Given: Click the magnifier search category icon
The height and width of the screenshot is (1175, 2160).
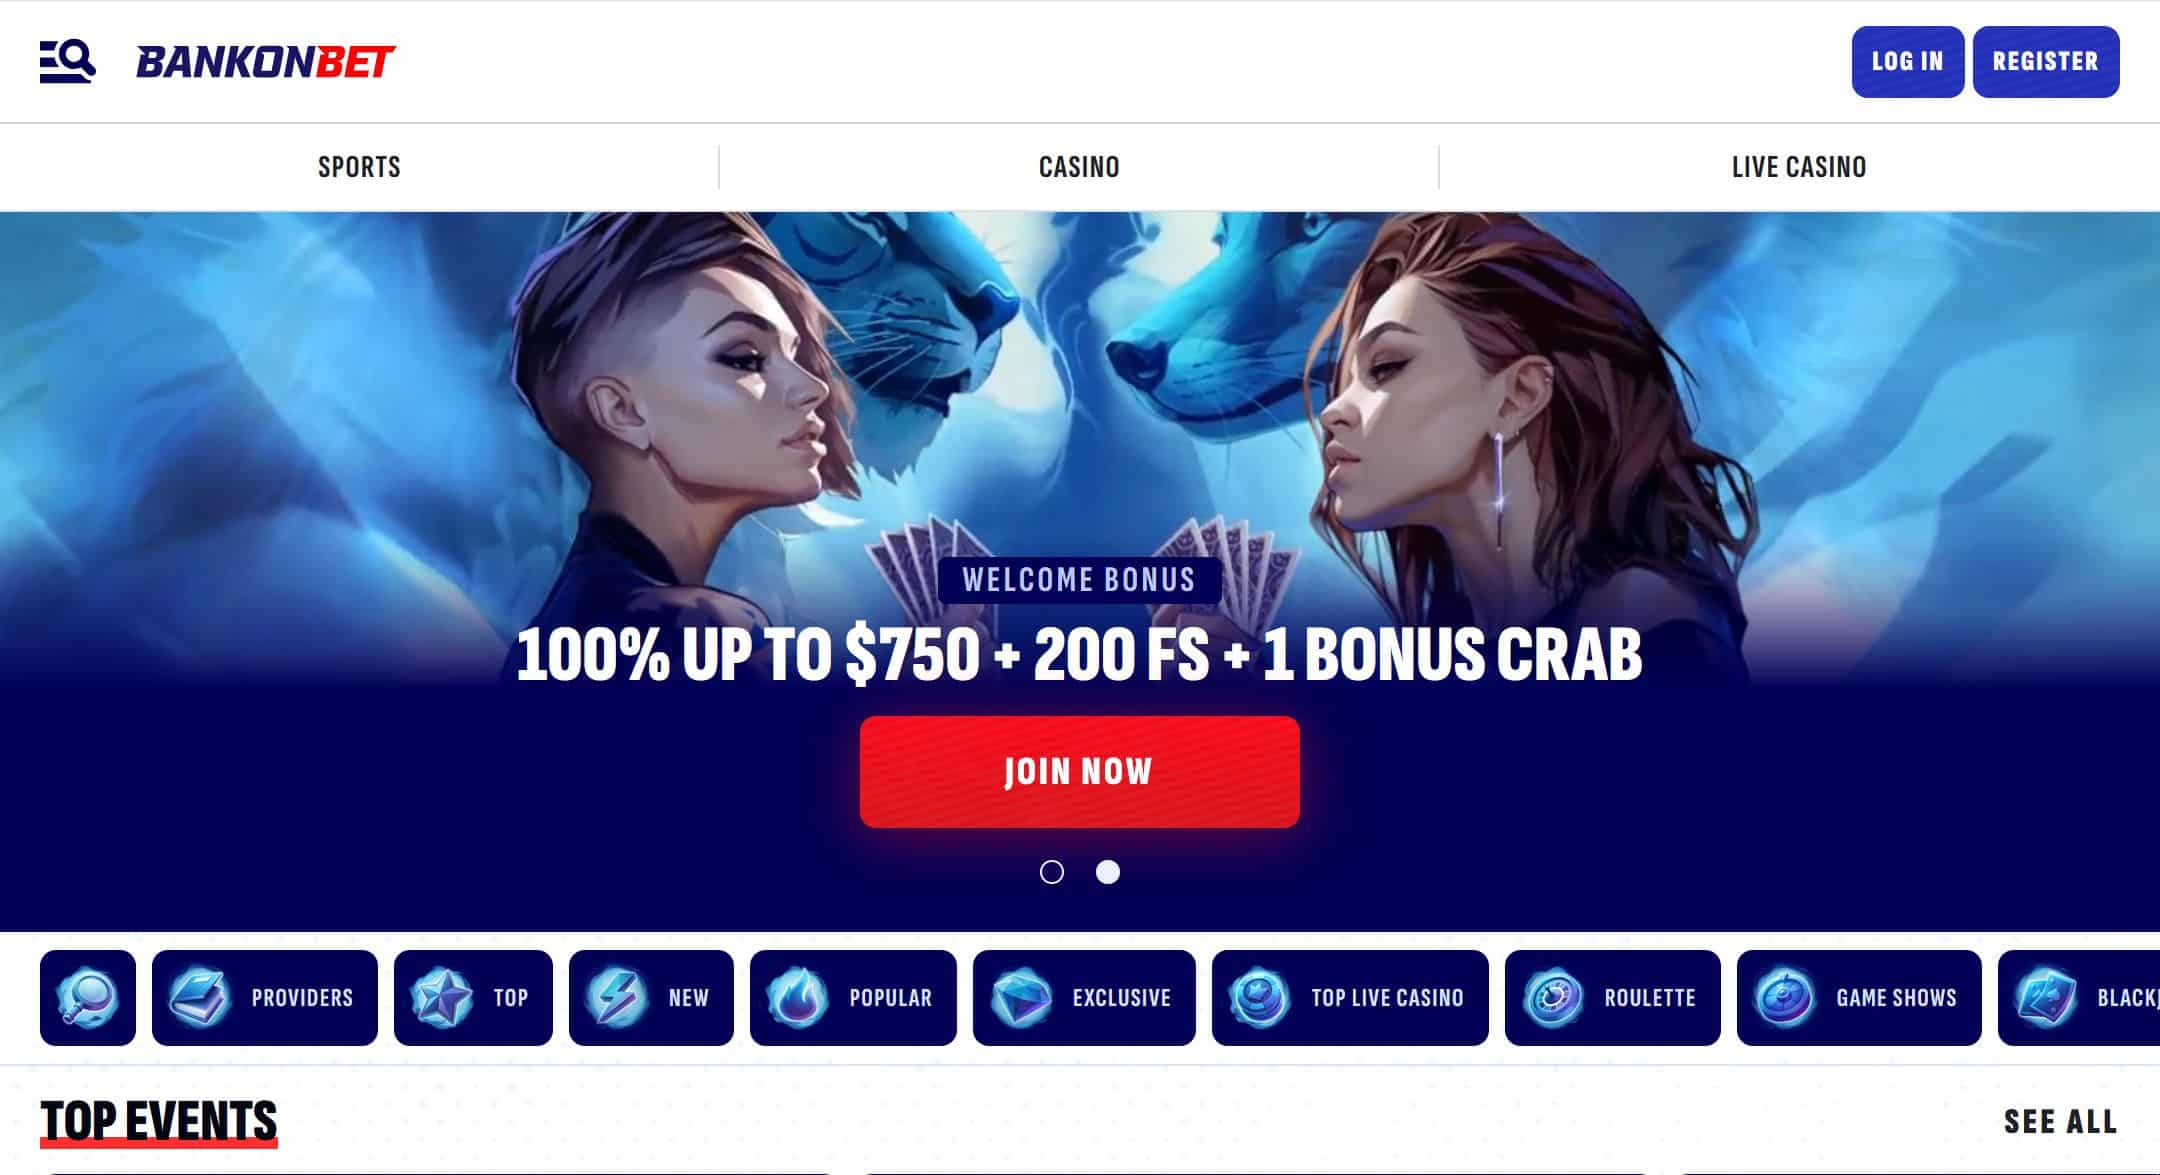Looking at the screenshot, I should [88, 997].
